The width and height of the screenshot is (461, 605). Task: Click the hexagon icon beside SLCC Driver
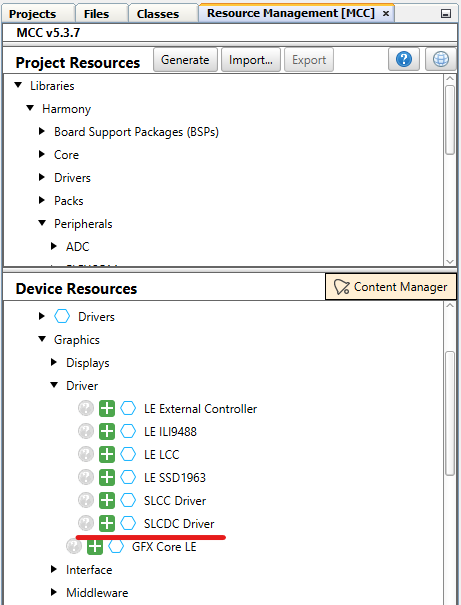(x=128, y=500)
